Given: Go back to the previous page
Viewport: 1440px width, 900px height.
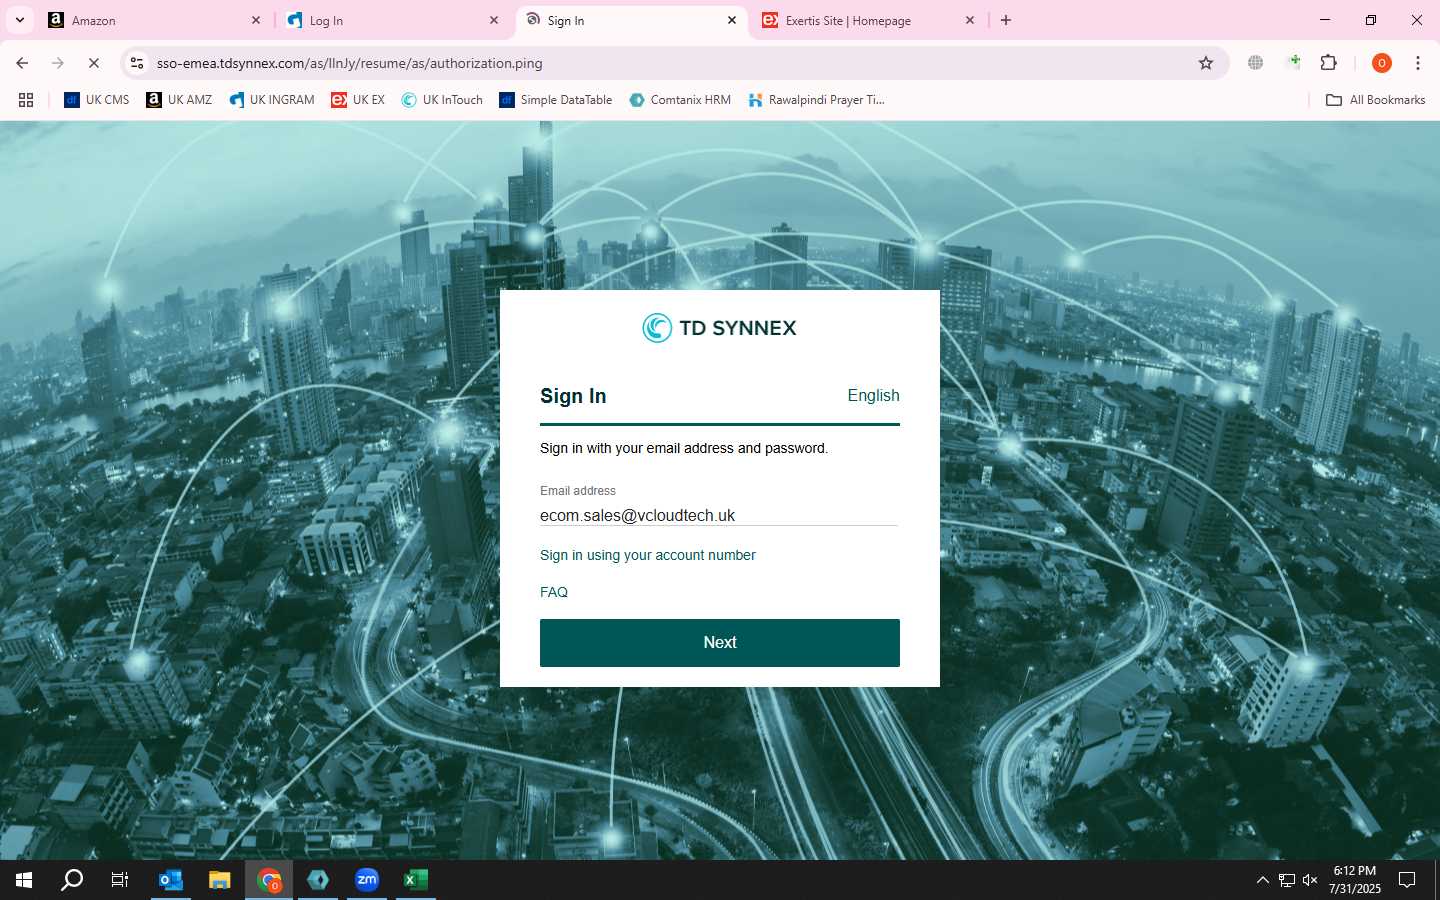Looking at the screenshot, I should click(x=22, y=63).
